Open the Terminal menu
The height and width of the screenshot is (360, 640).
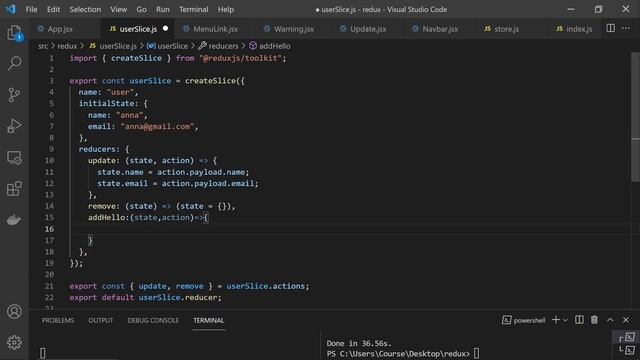(x=193, y=9)
